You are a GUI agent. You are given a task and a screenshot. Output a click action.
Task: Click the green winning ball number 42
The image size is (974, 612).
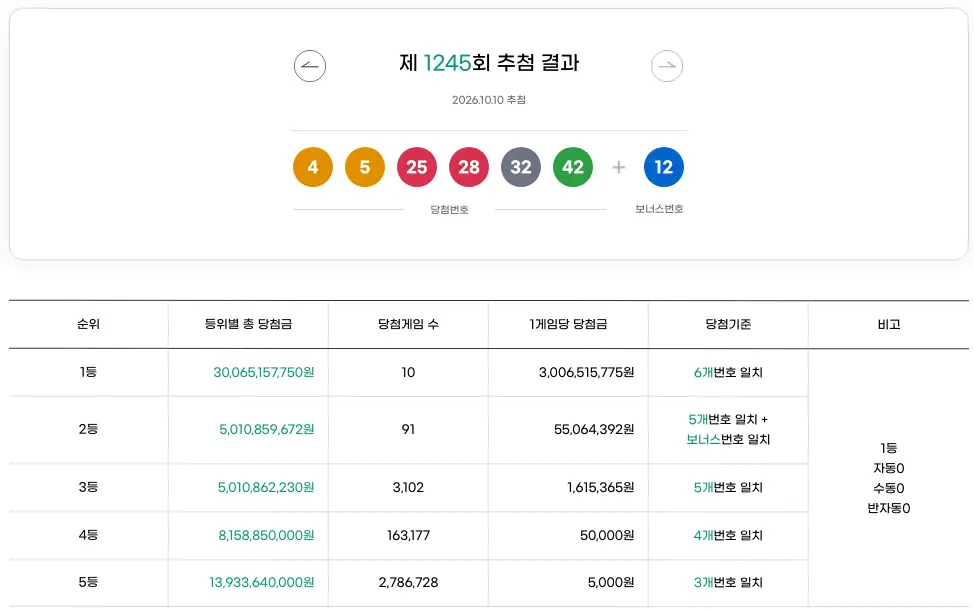tap(573, 167)
